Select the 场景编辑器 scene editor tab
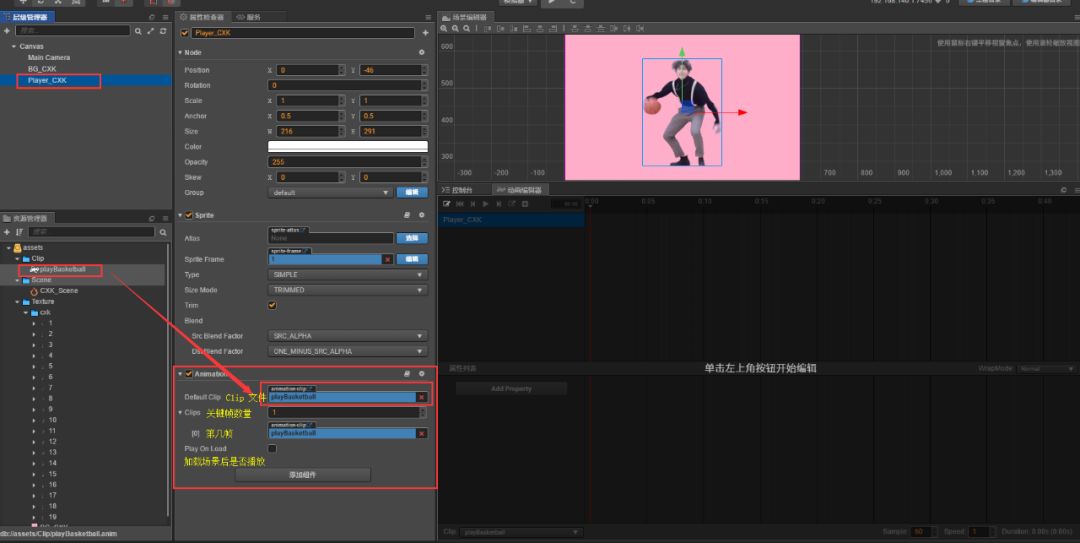Screen dimensions: 1080x543 [x=464, y=17]
